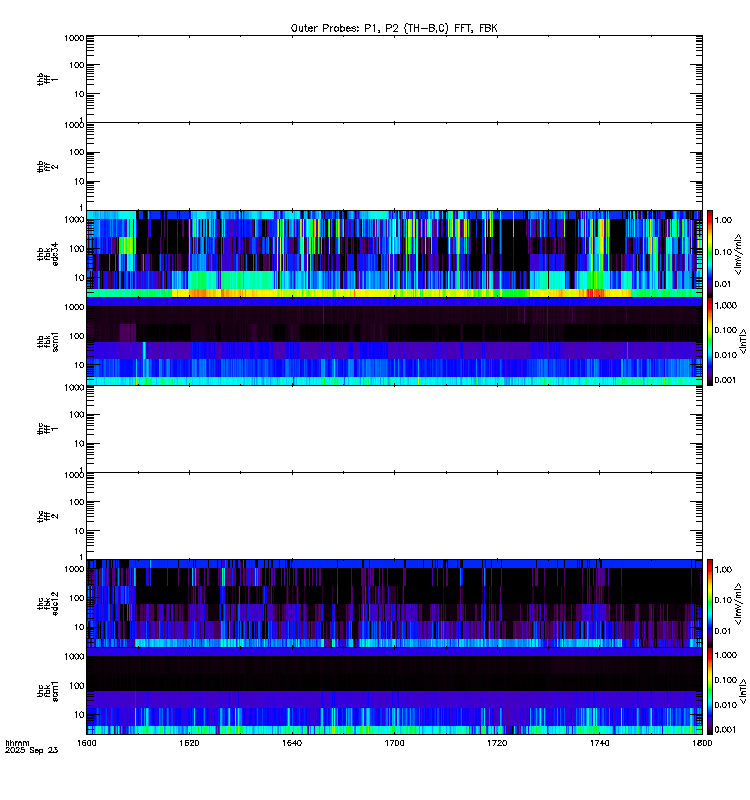Click the '10' y-axis tick of thb fbk scm1 panel
750x800 pixels.
point(79,365)
